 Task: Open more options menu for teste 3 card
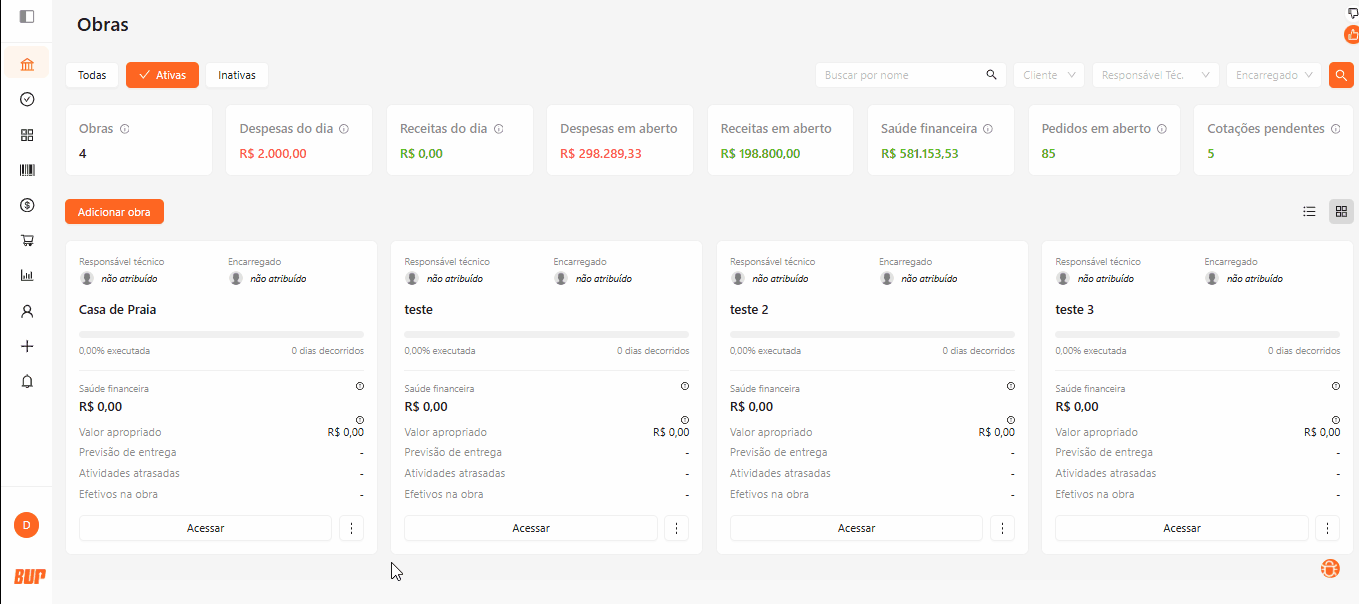[1327, 528]
